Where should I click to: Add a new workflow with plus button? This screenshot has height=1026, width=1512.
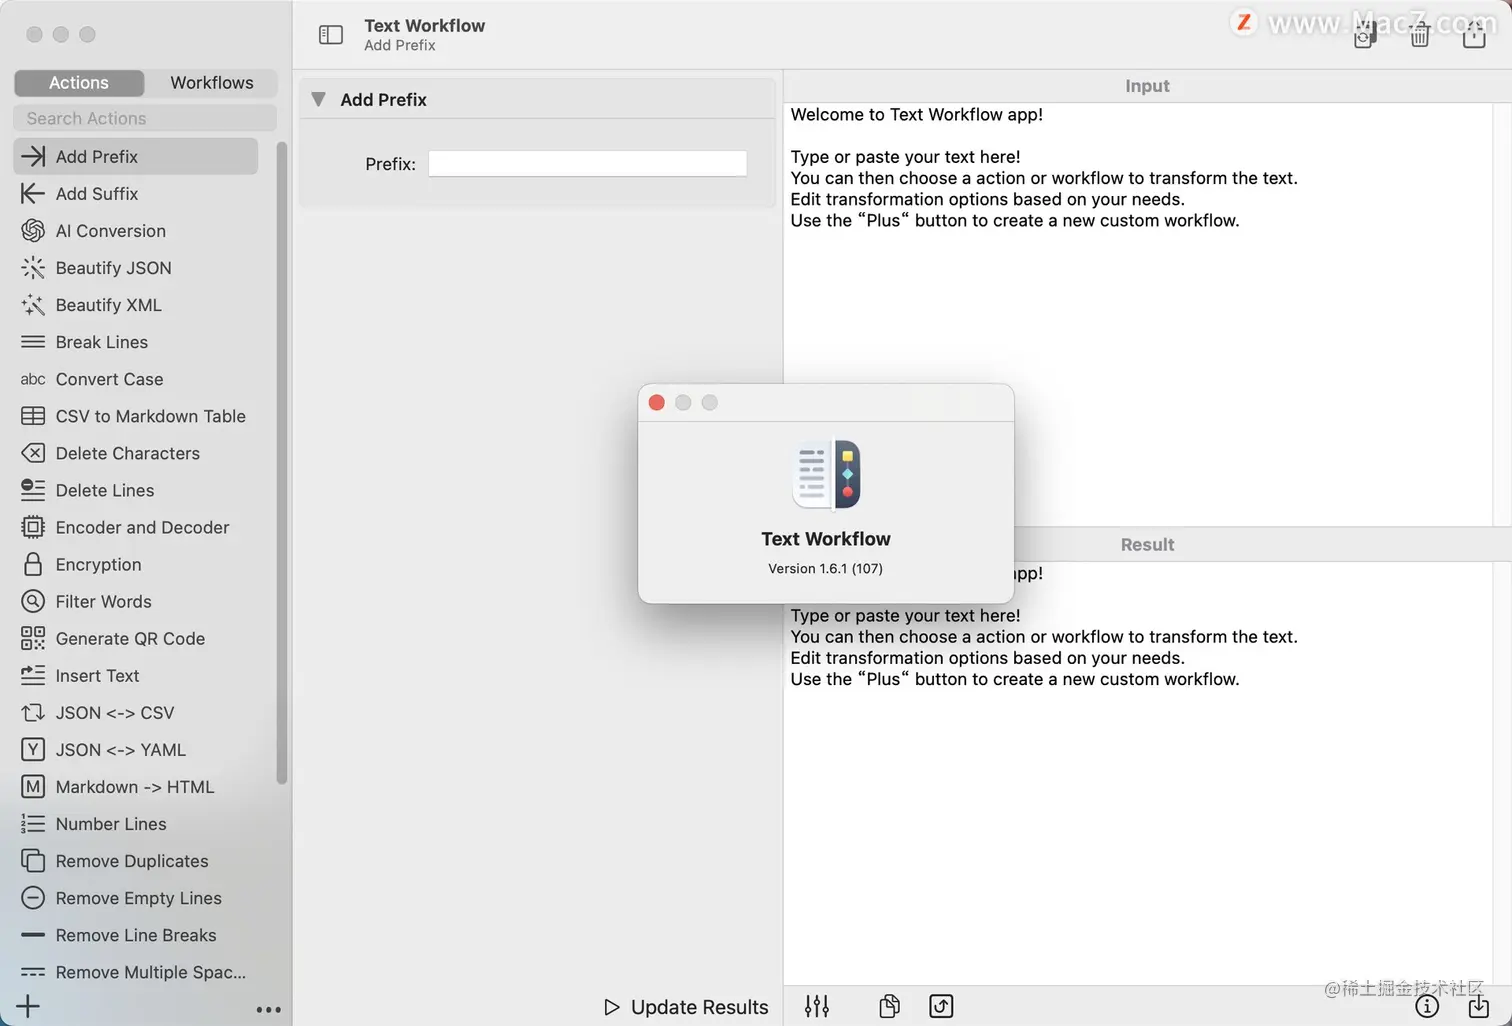[x=28, y=1006]
